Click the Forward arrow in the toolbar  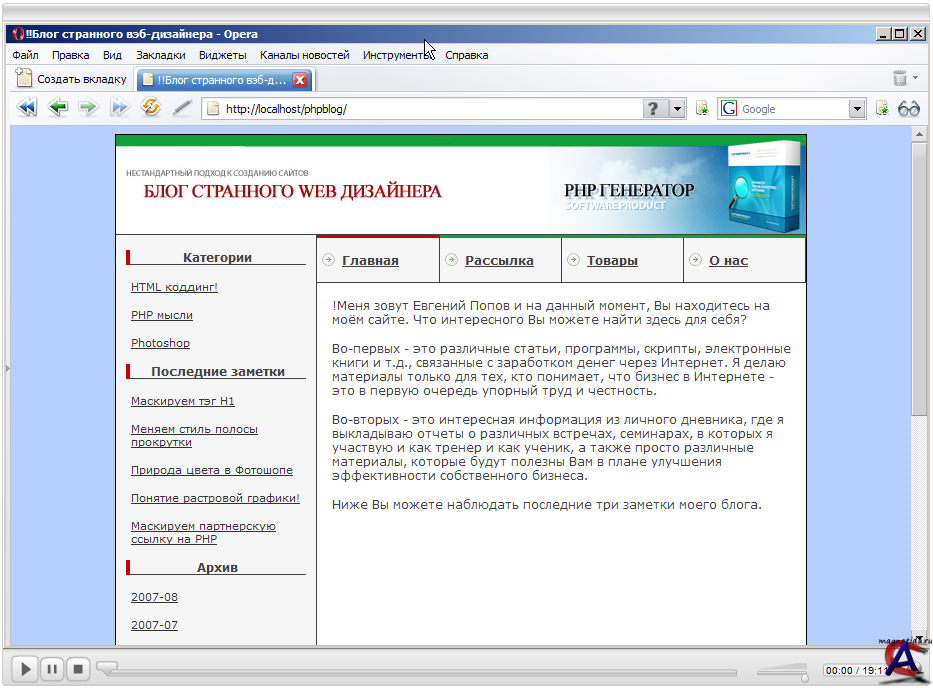[89, 108]
